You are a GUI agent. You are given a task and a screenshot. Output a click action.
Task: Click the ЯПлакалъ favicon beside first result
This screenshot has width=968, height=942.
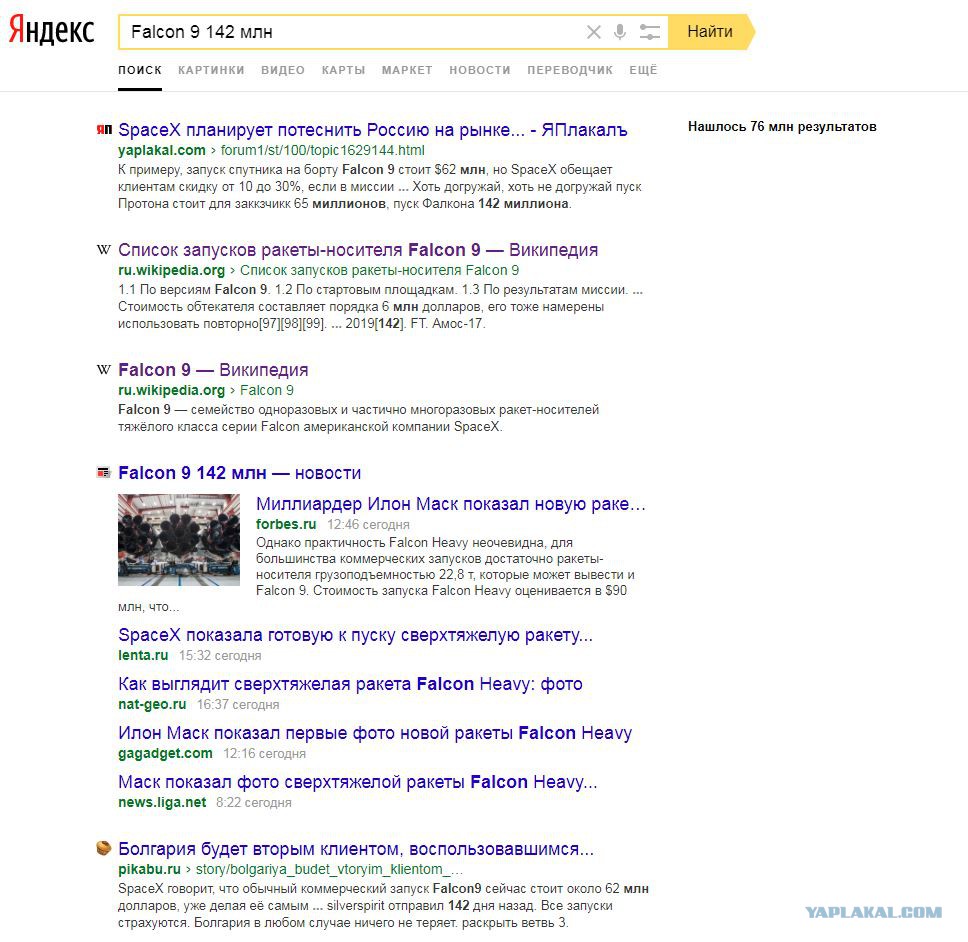pos(104,130)
